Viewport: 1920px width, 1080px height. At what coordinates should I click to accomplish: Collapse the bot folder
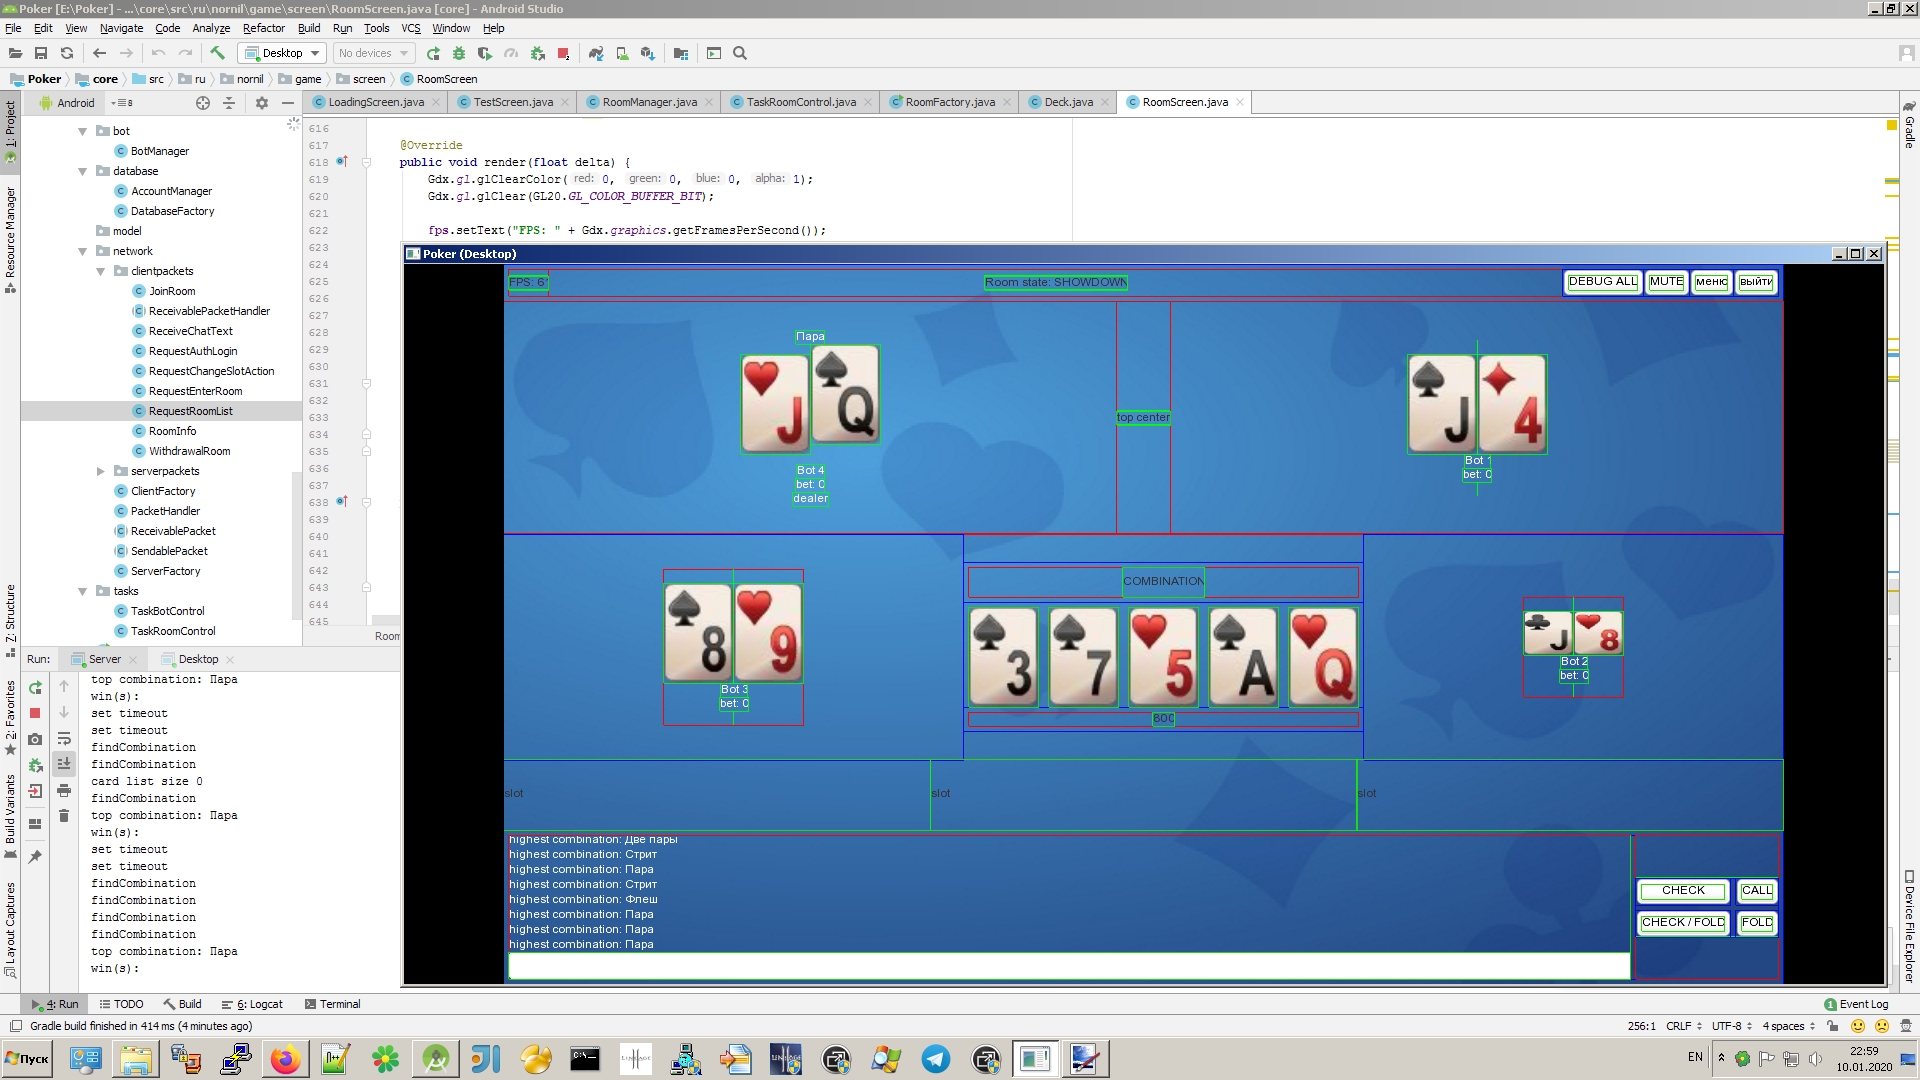pyautogui.click(x=83, y=131)
